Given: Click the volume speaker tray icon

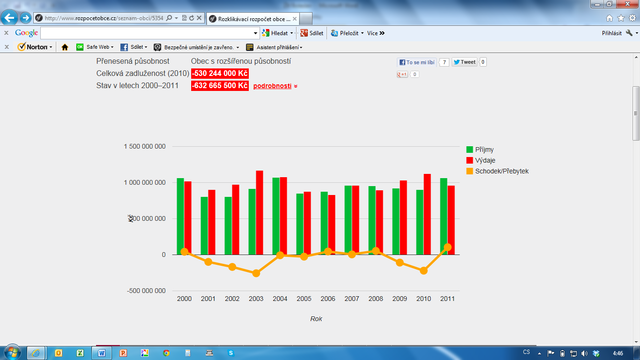Looking at the screenshot, I should pyautogui.click(x=584, y=353).
